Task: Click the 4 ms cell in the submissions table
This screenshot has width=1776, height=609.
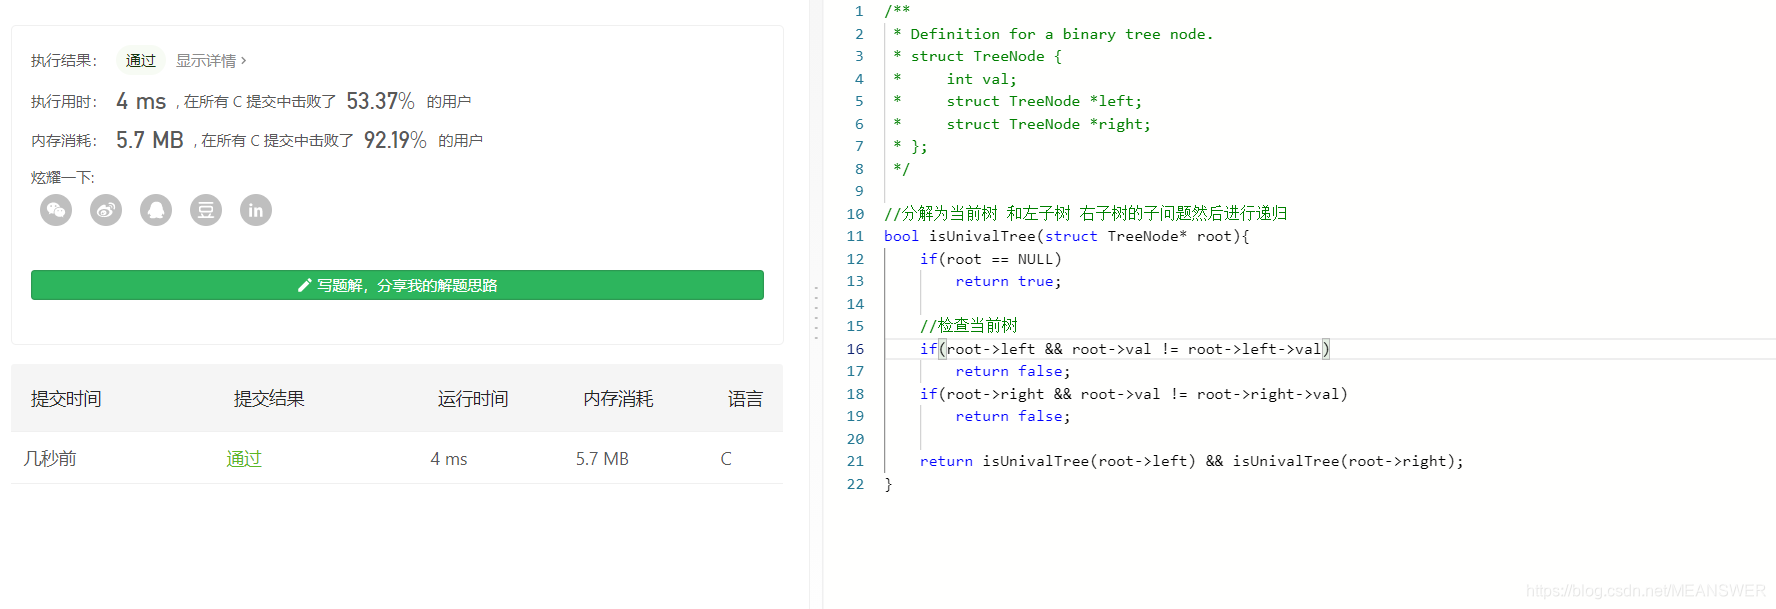Action: click(x=449, y=459)
